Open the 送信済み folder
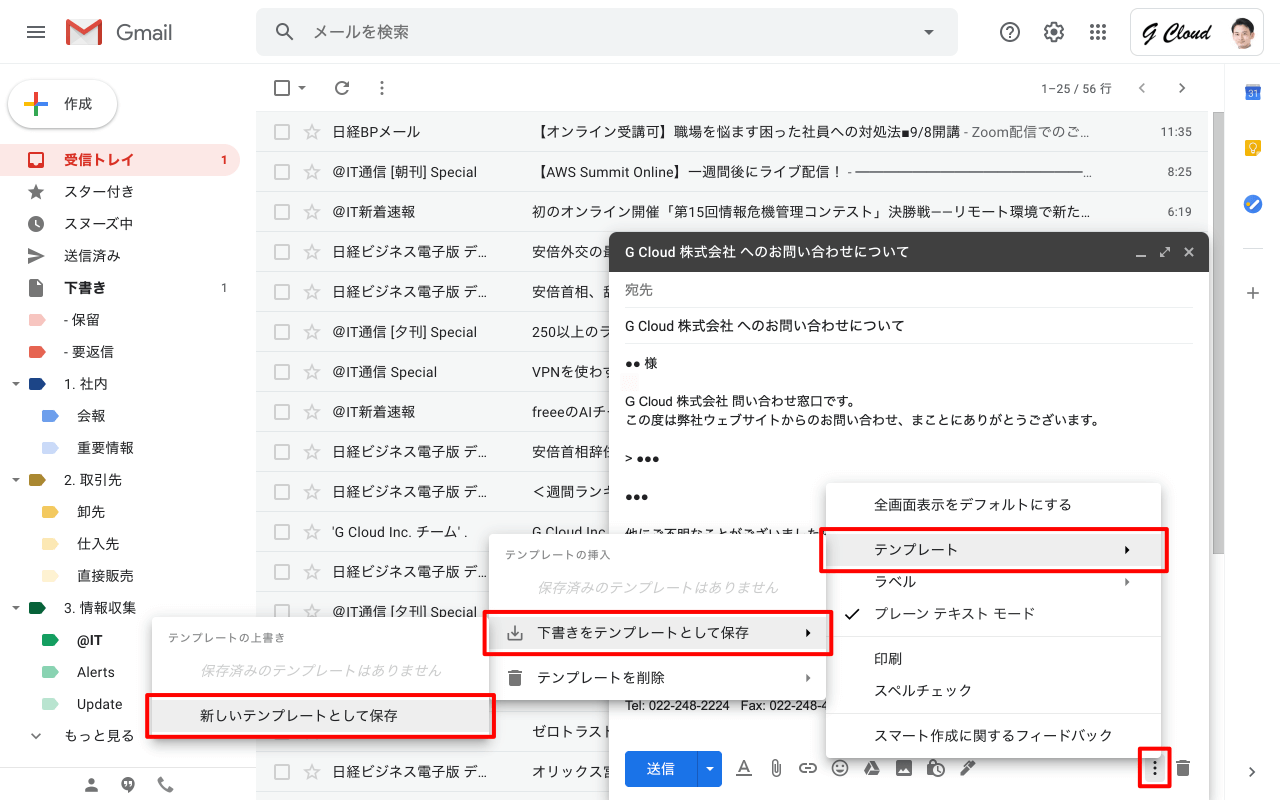This screenshot has height=800, width=1280. pos(120,256)
